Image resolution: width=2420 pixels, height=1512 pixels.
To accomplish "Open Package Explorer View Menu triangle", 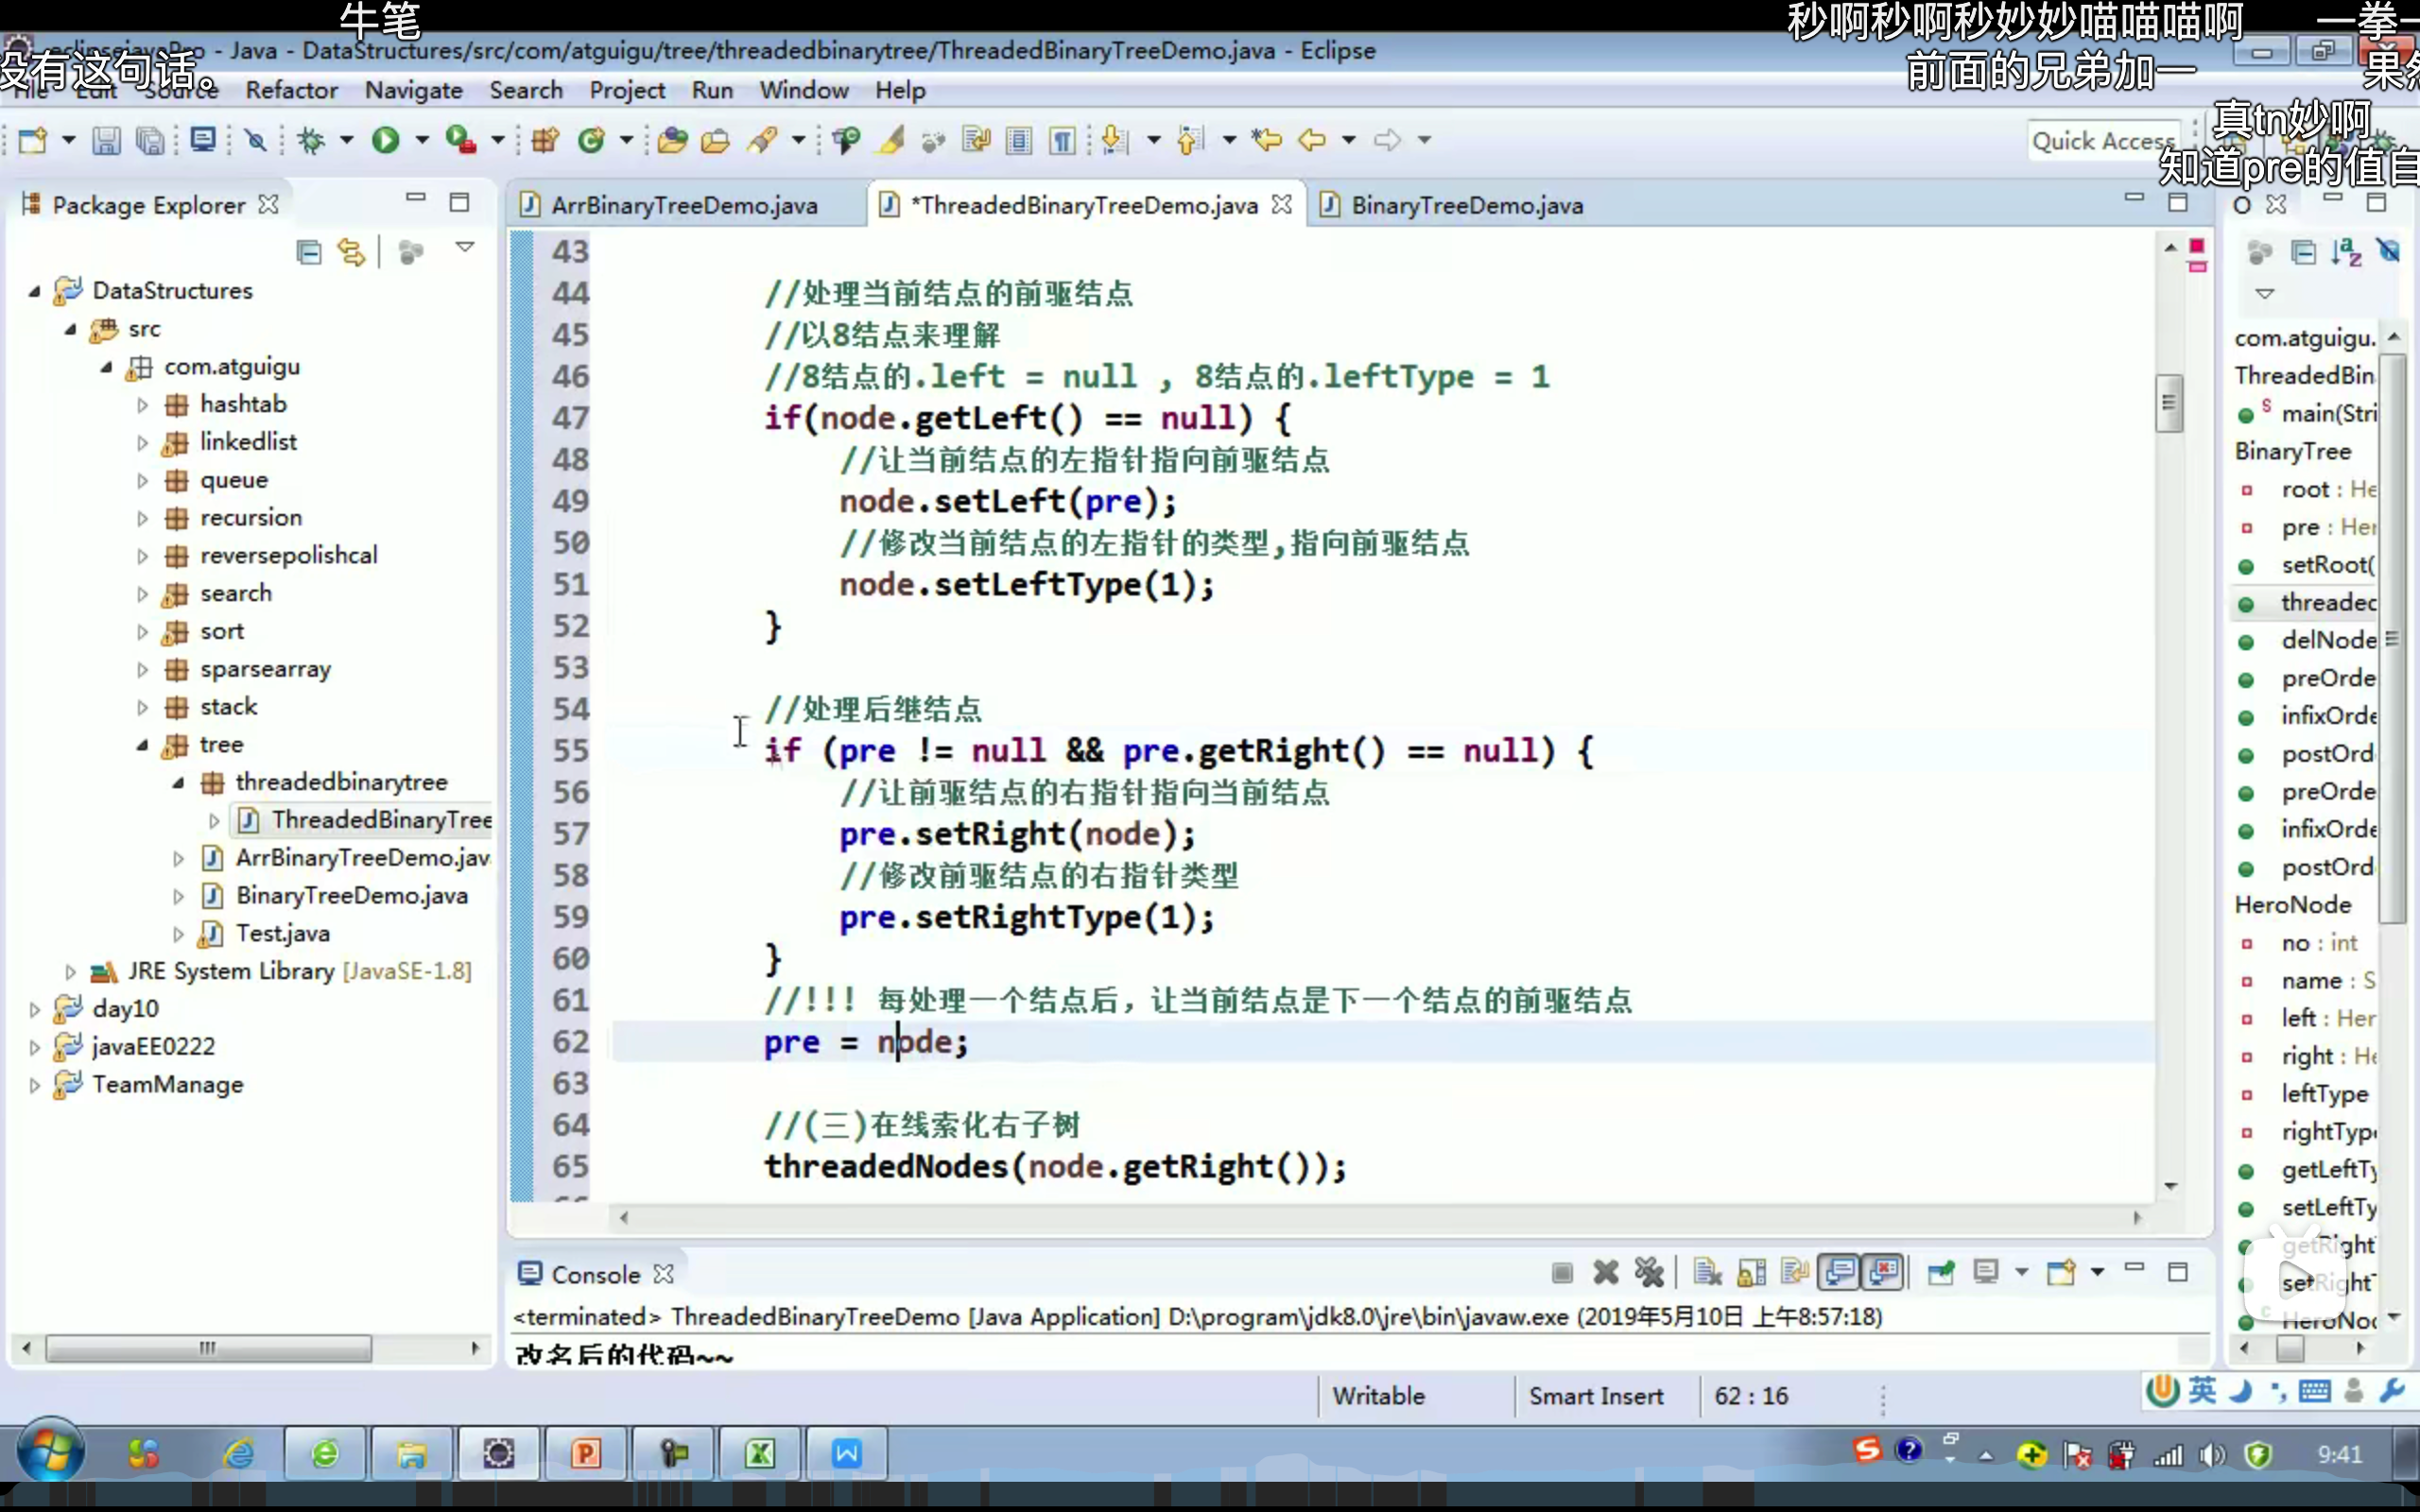I will click(465, 247).
